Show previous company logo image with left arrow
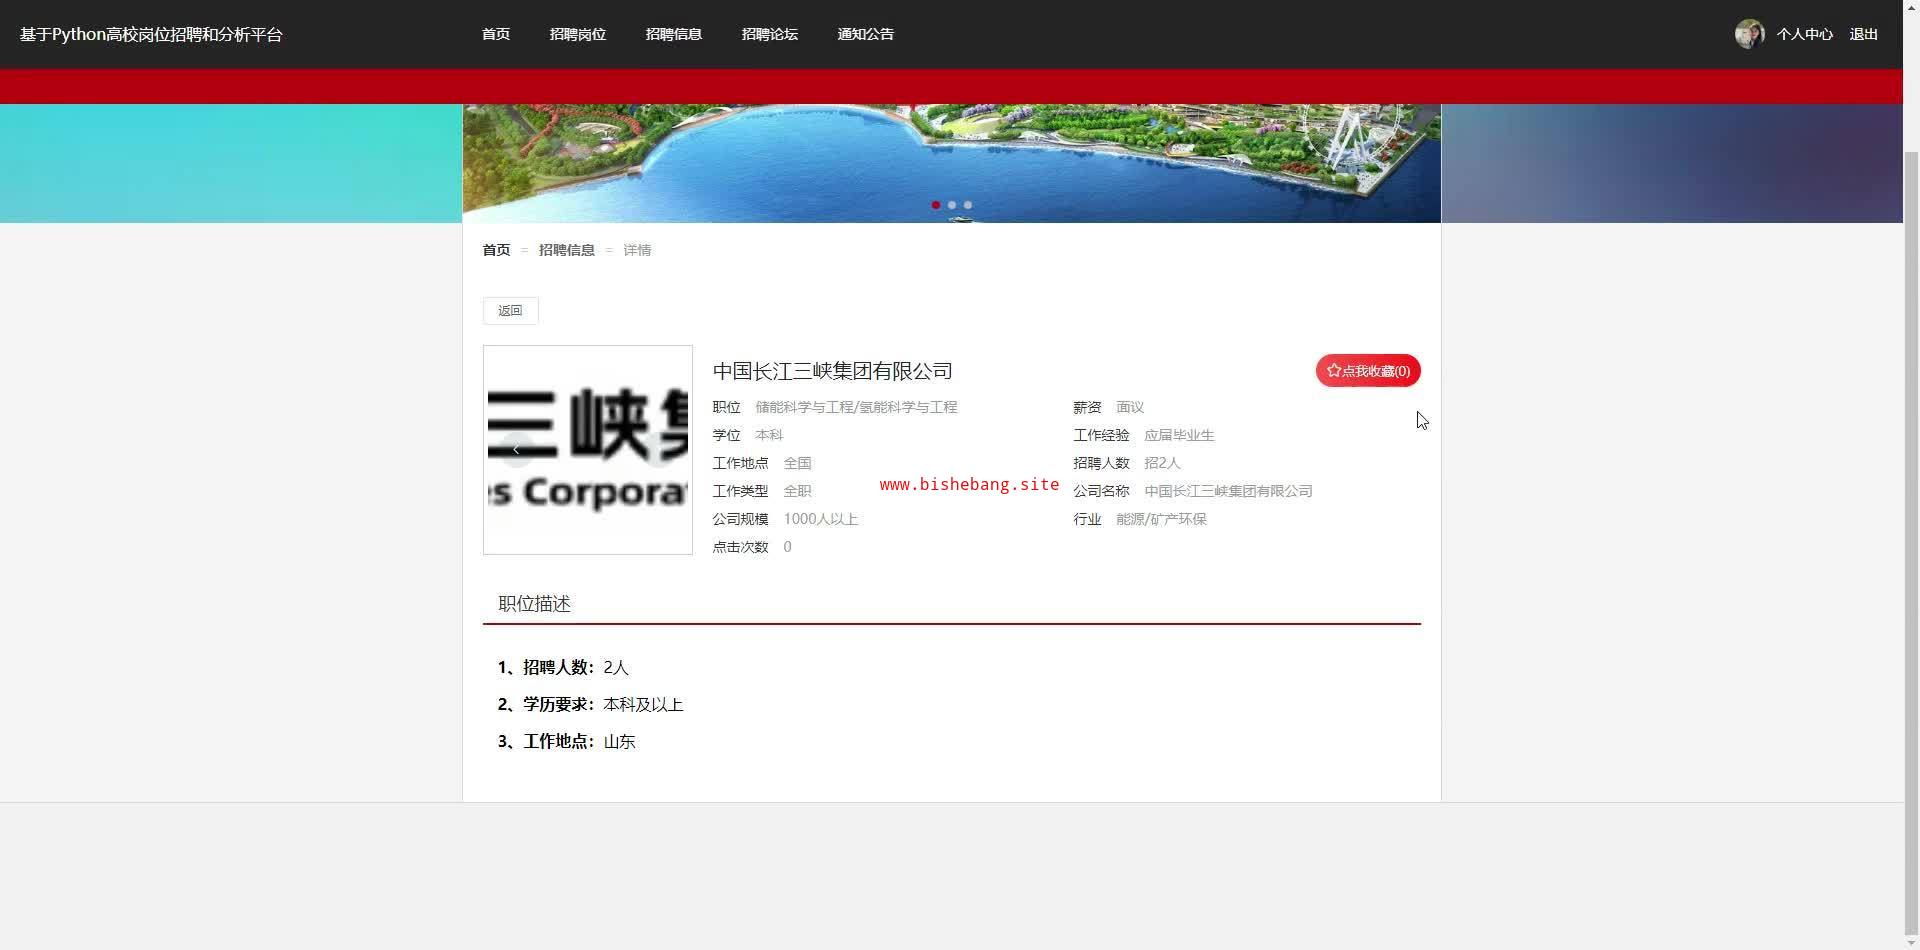The image size is (1920, 950). pyautogui.click(x=516, y=450)
